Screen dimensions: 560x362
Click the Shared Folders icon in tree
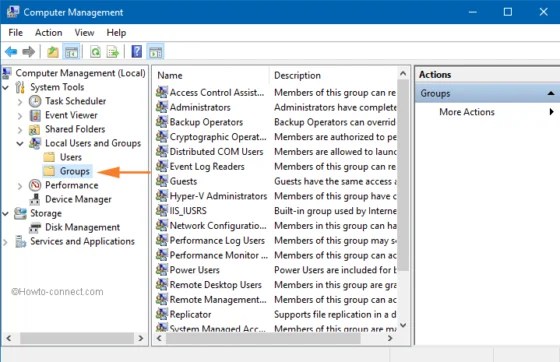coord(35,129)
